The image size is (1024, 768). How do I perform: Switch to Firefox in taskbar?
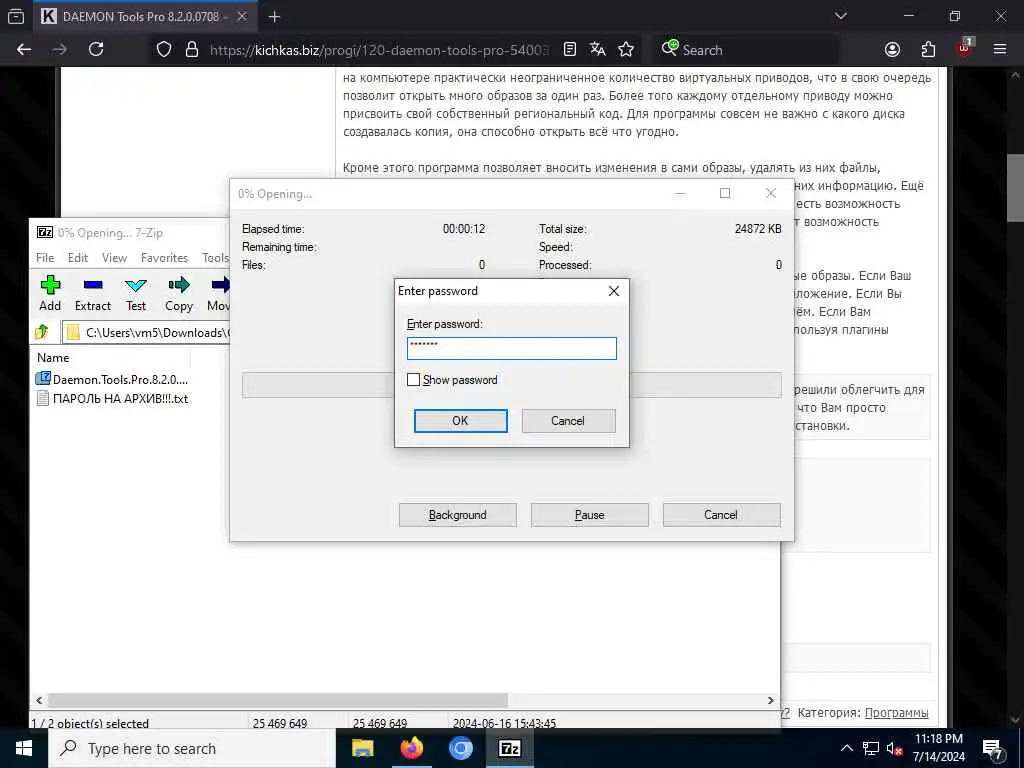[x=411, y=748]
